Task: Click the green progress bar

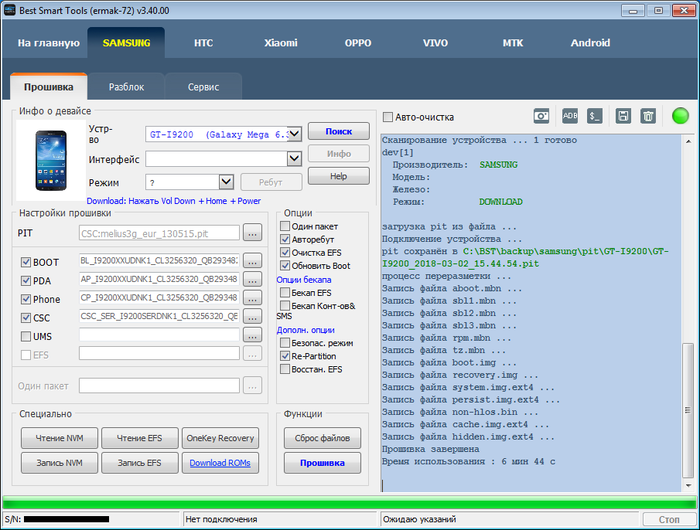Action: (350, 502)
